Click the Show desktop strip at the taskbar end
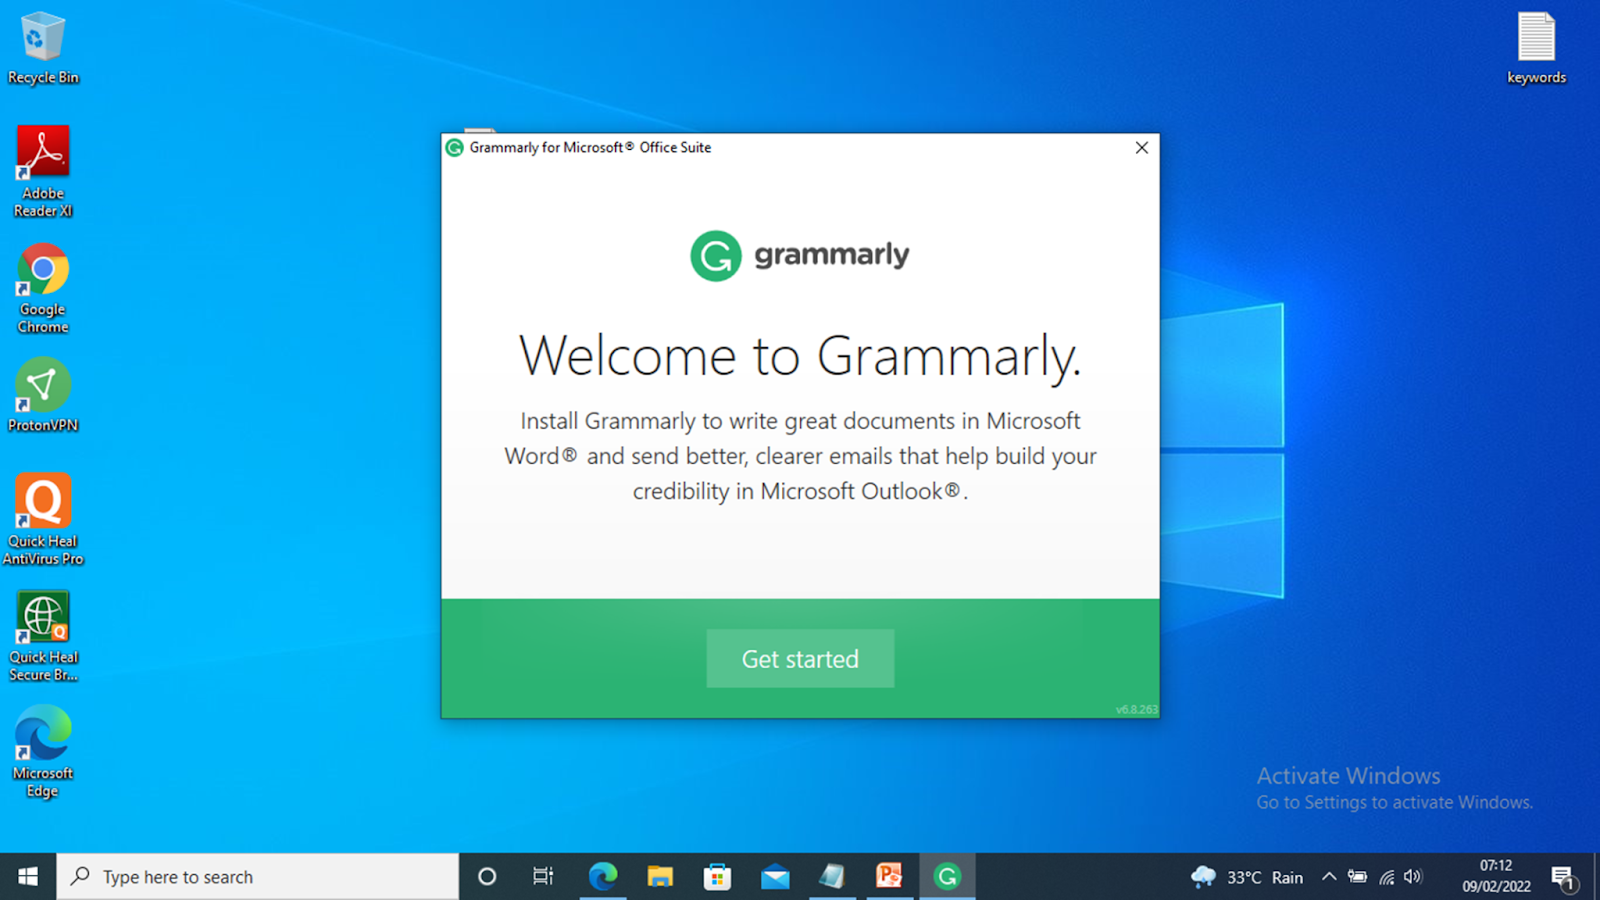1600x900 pixels. coord(1596,877)
